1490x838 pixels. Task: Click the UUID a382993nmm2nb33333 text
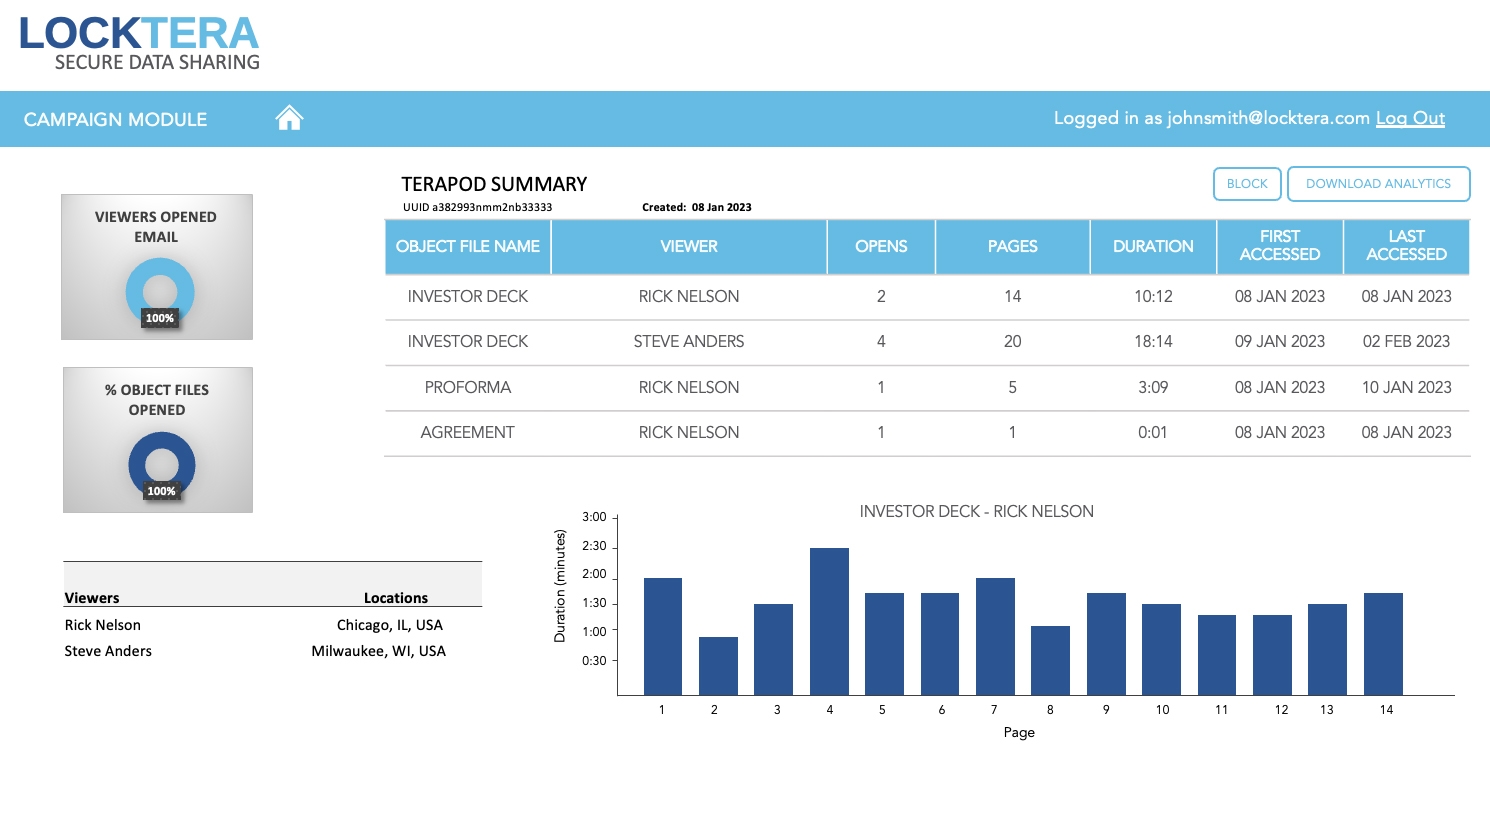pyautogui.click(x=477, y=206)
